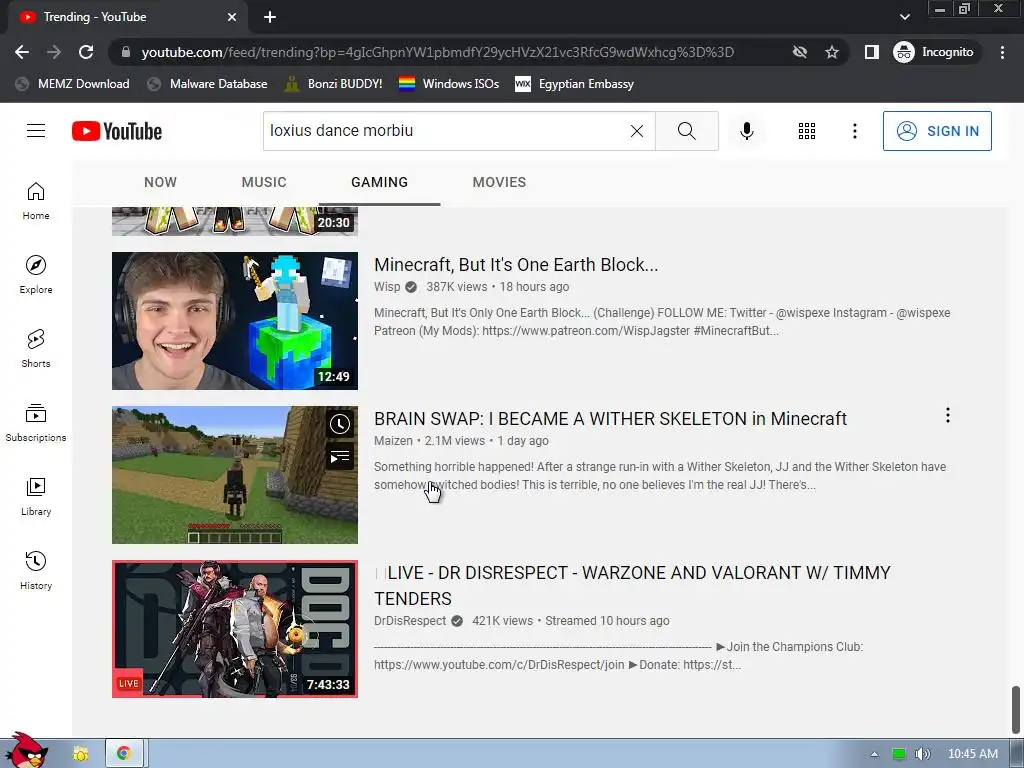Viewport: 1024px width, 768px height.
Task: Click the One Earth Block video thumbnail
Action: tap(235, 321)
